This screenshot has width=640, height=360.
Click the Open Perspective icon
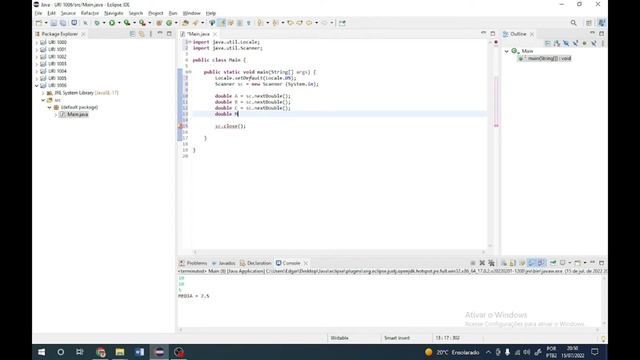pyautogui.click(x=589, y=23)
